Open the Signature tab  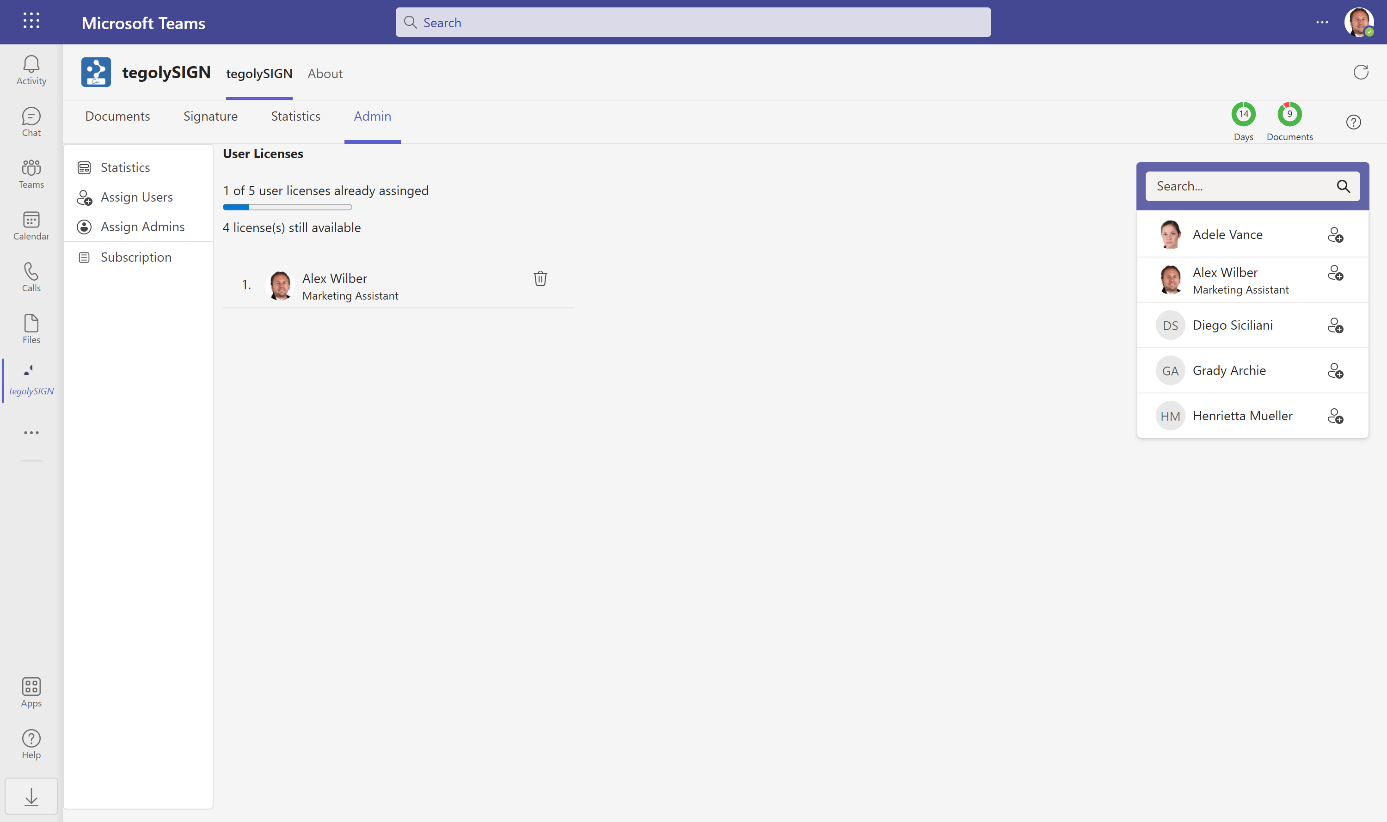click(x=210, y=117)
